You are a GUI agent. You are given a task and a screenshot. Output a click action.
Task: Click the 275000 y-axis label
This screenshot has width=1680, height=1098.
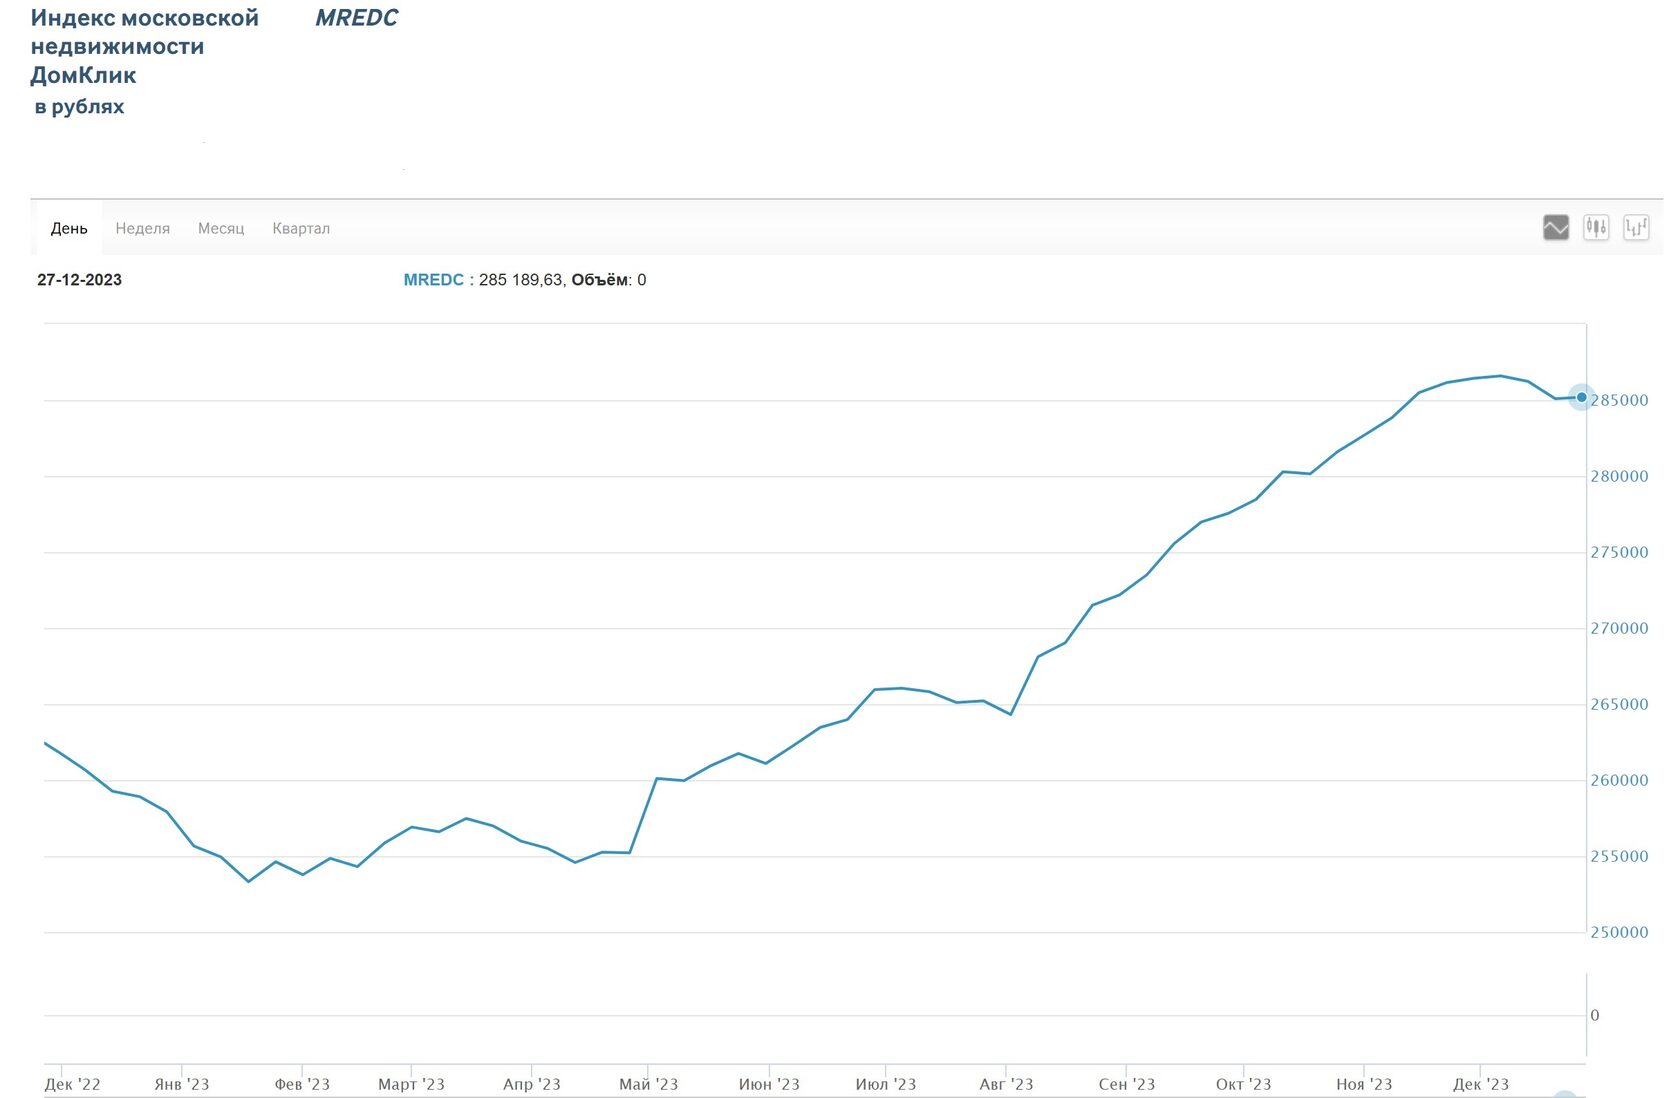(x=1619, y=552)
